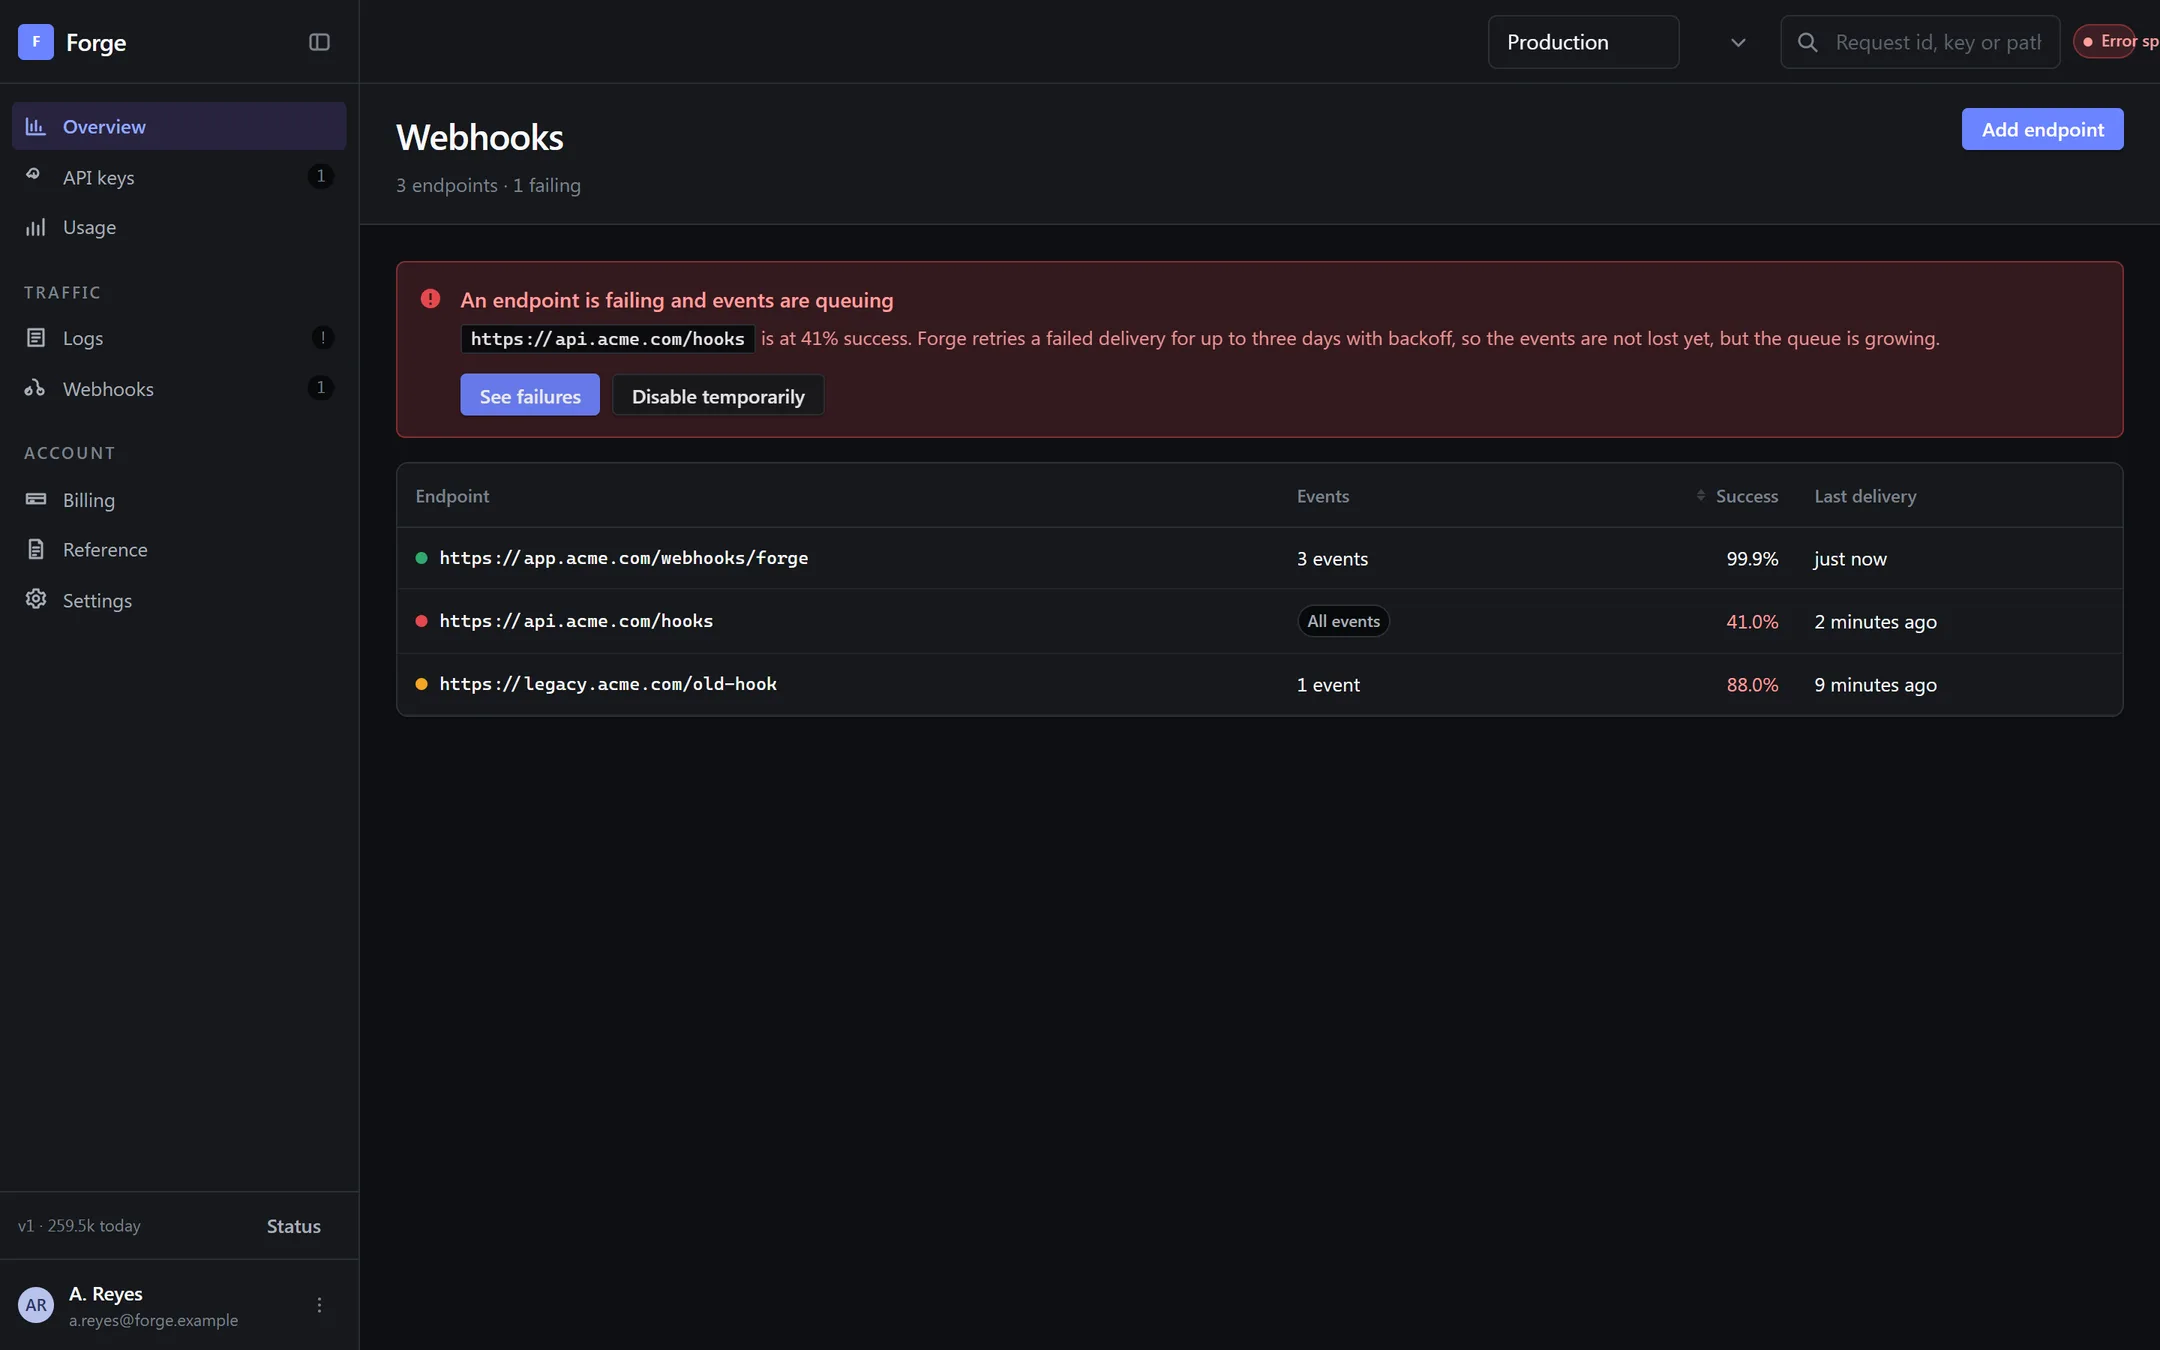Open Logs in the sidebar
The width and height of the screenshot is (2160, 1350).
pos(179,338)
